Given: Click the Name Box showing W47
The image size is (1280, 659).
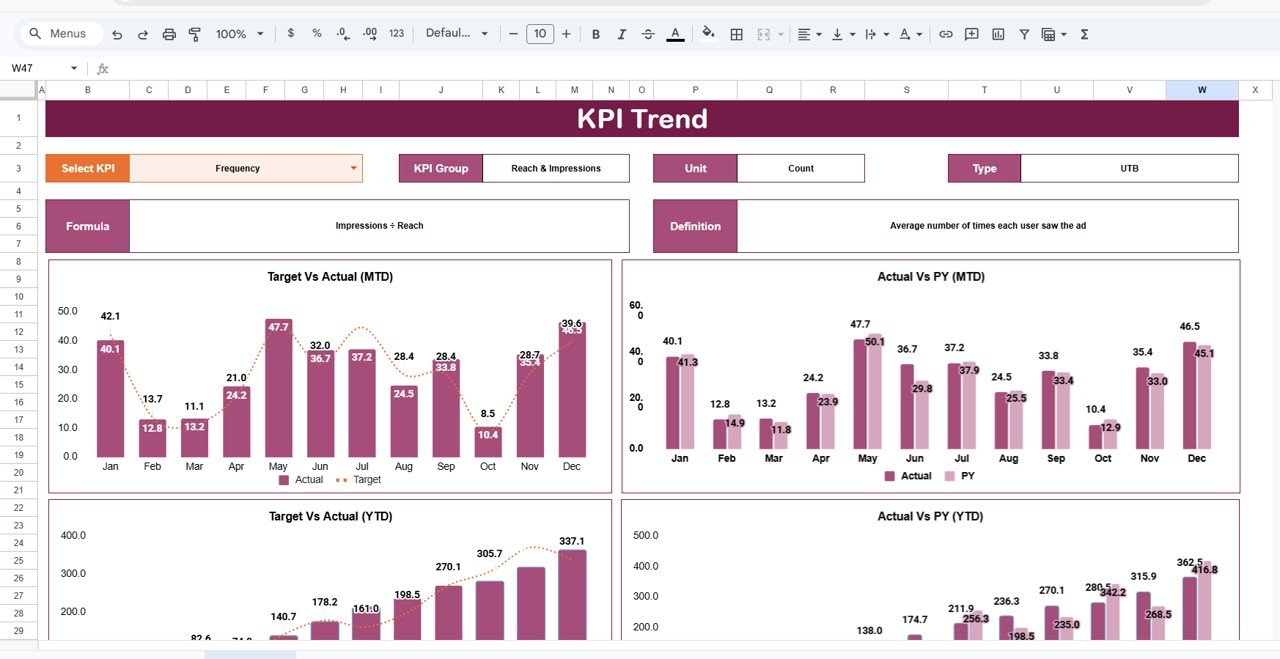Looking at the screenshot, I should [x=32, y=67].
